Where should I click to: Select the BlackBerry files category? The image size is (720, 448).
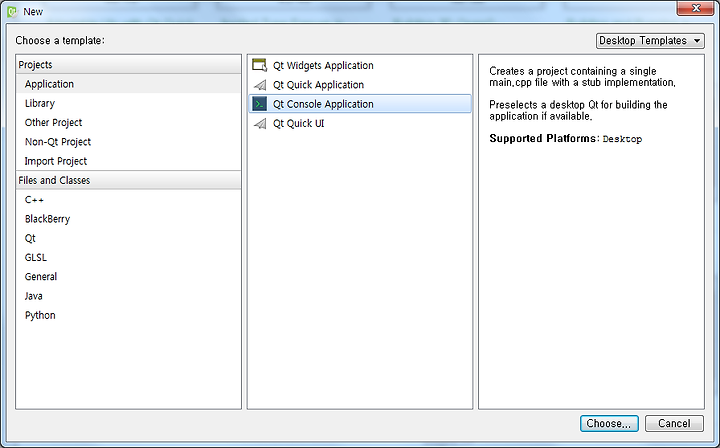tap(128, 219)
